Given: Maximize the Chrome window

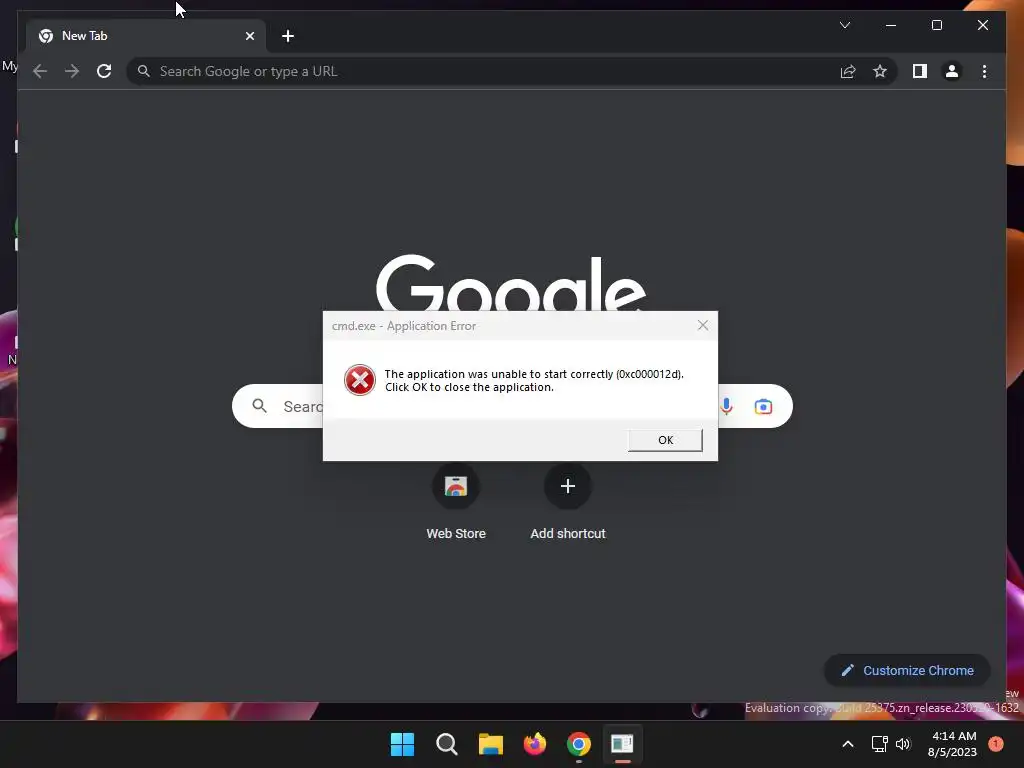Looking at the screenshot, I should tap(936, 25).
